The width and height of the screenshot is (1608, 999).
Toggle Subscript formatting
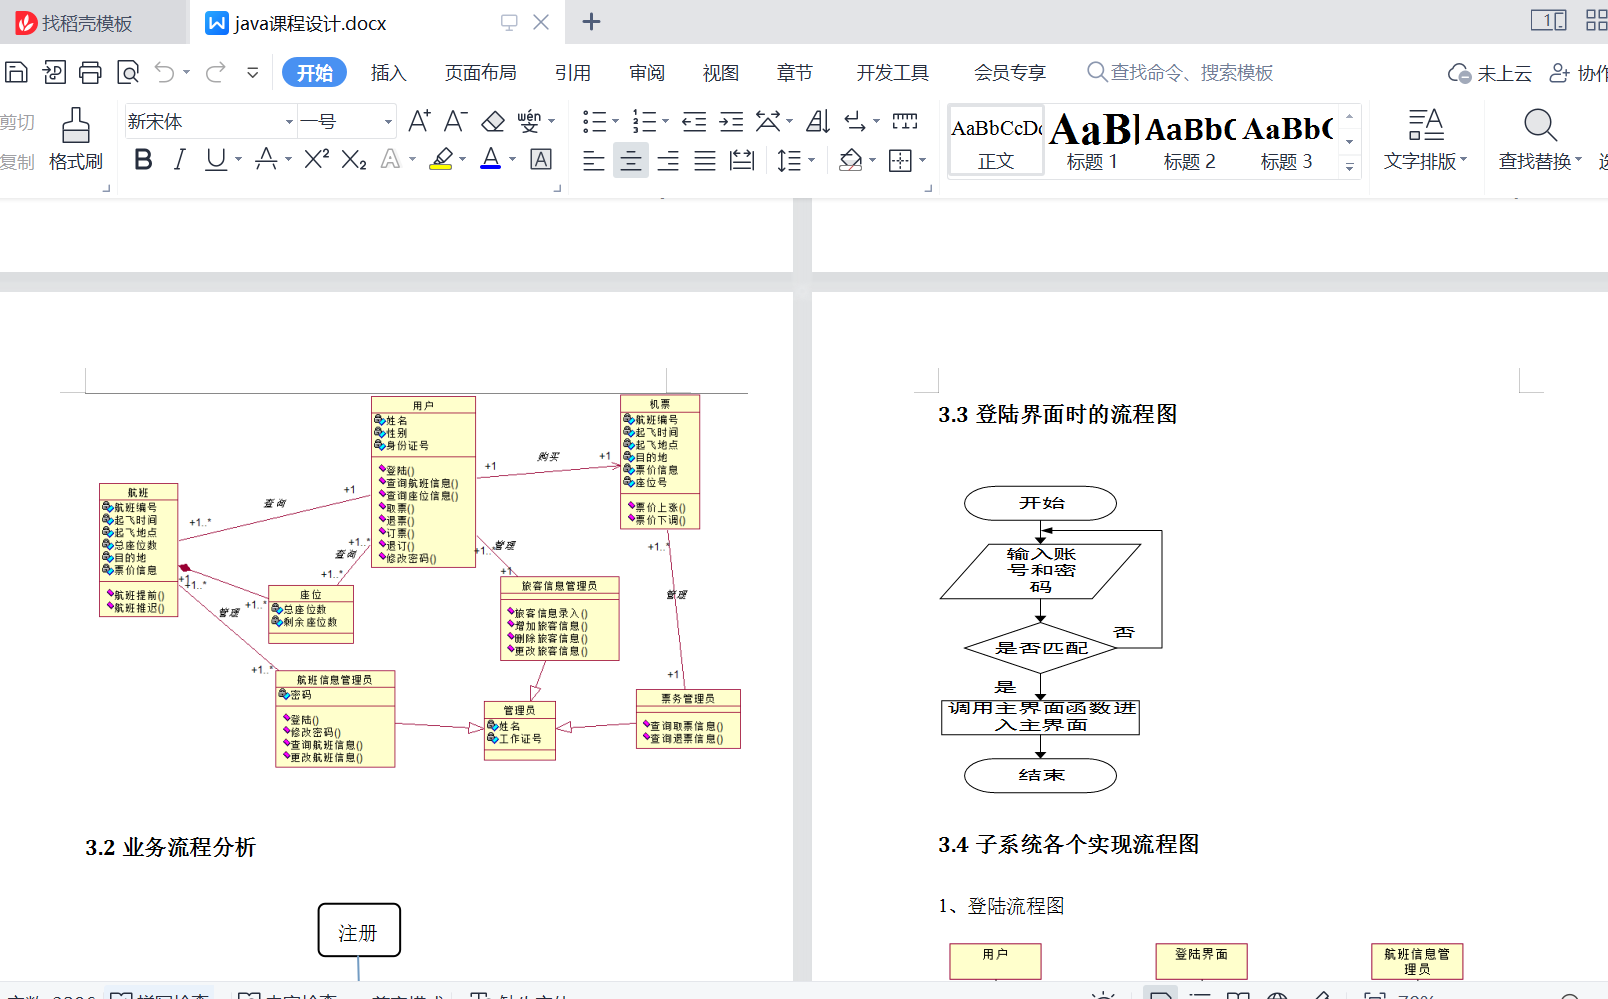point(353,159)
